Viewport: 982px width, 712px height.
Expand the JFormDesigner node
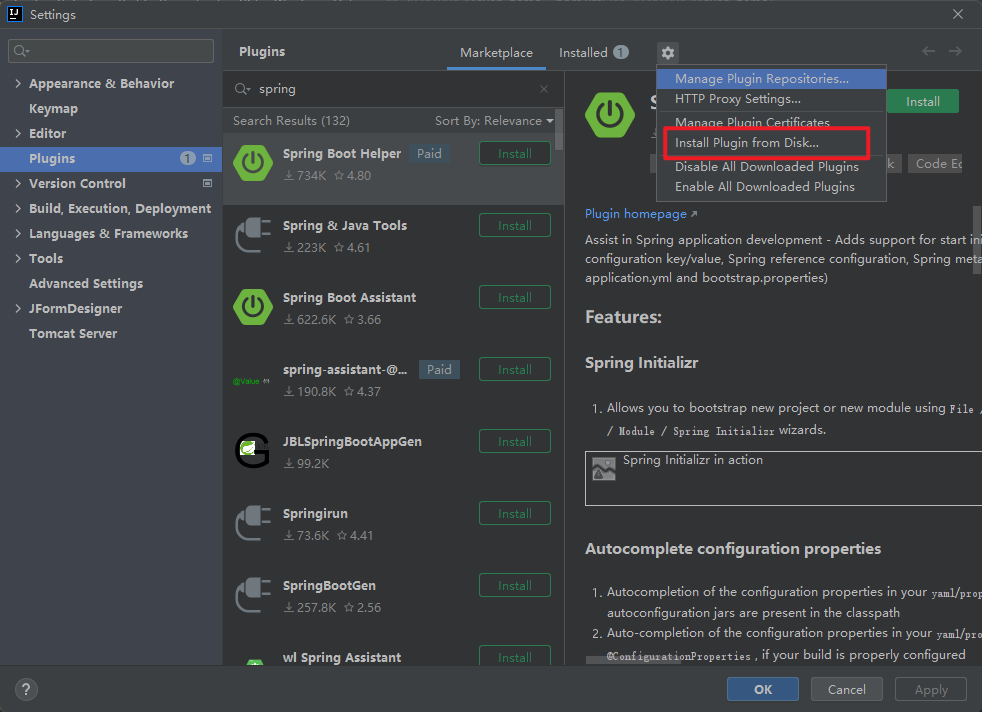coord(18,309)
